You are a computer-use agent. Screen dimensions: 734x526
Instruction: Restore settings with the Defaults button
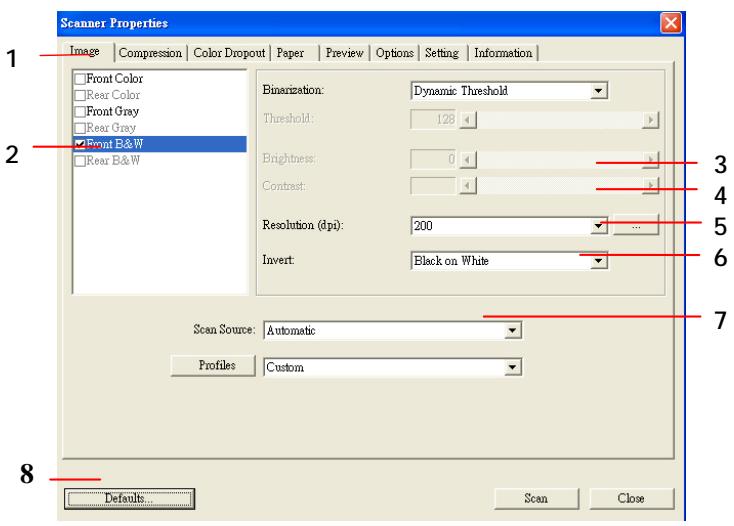130,498
